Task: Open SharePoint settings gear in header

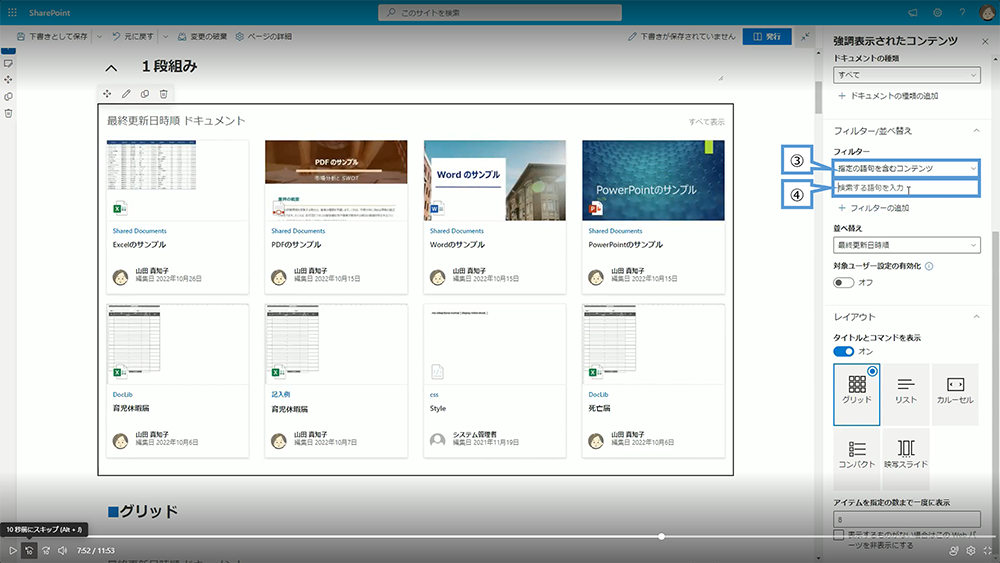Action: tap(938, 12)
